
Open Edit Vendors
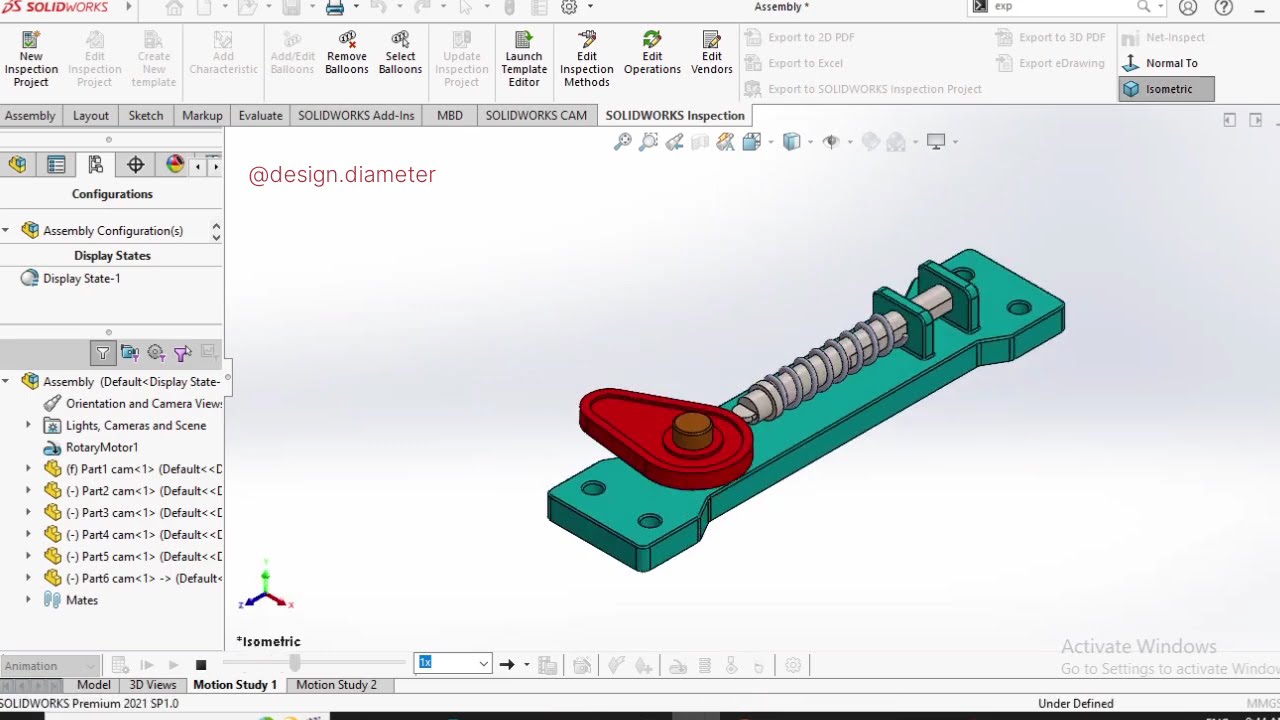coord(712,53)
